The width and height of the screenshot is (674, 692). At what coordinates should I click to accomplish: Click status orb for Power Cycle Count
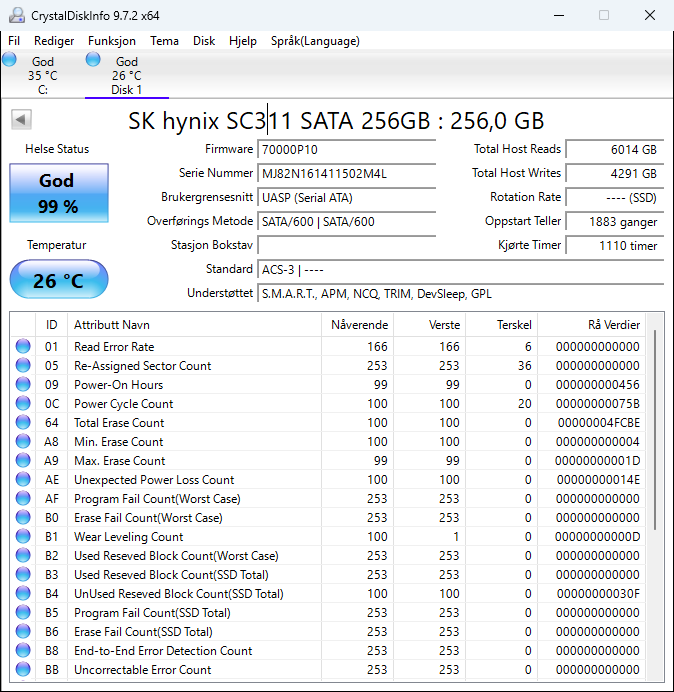click(23, 403)
